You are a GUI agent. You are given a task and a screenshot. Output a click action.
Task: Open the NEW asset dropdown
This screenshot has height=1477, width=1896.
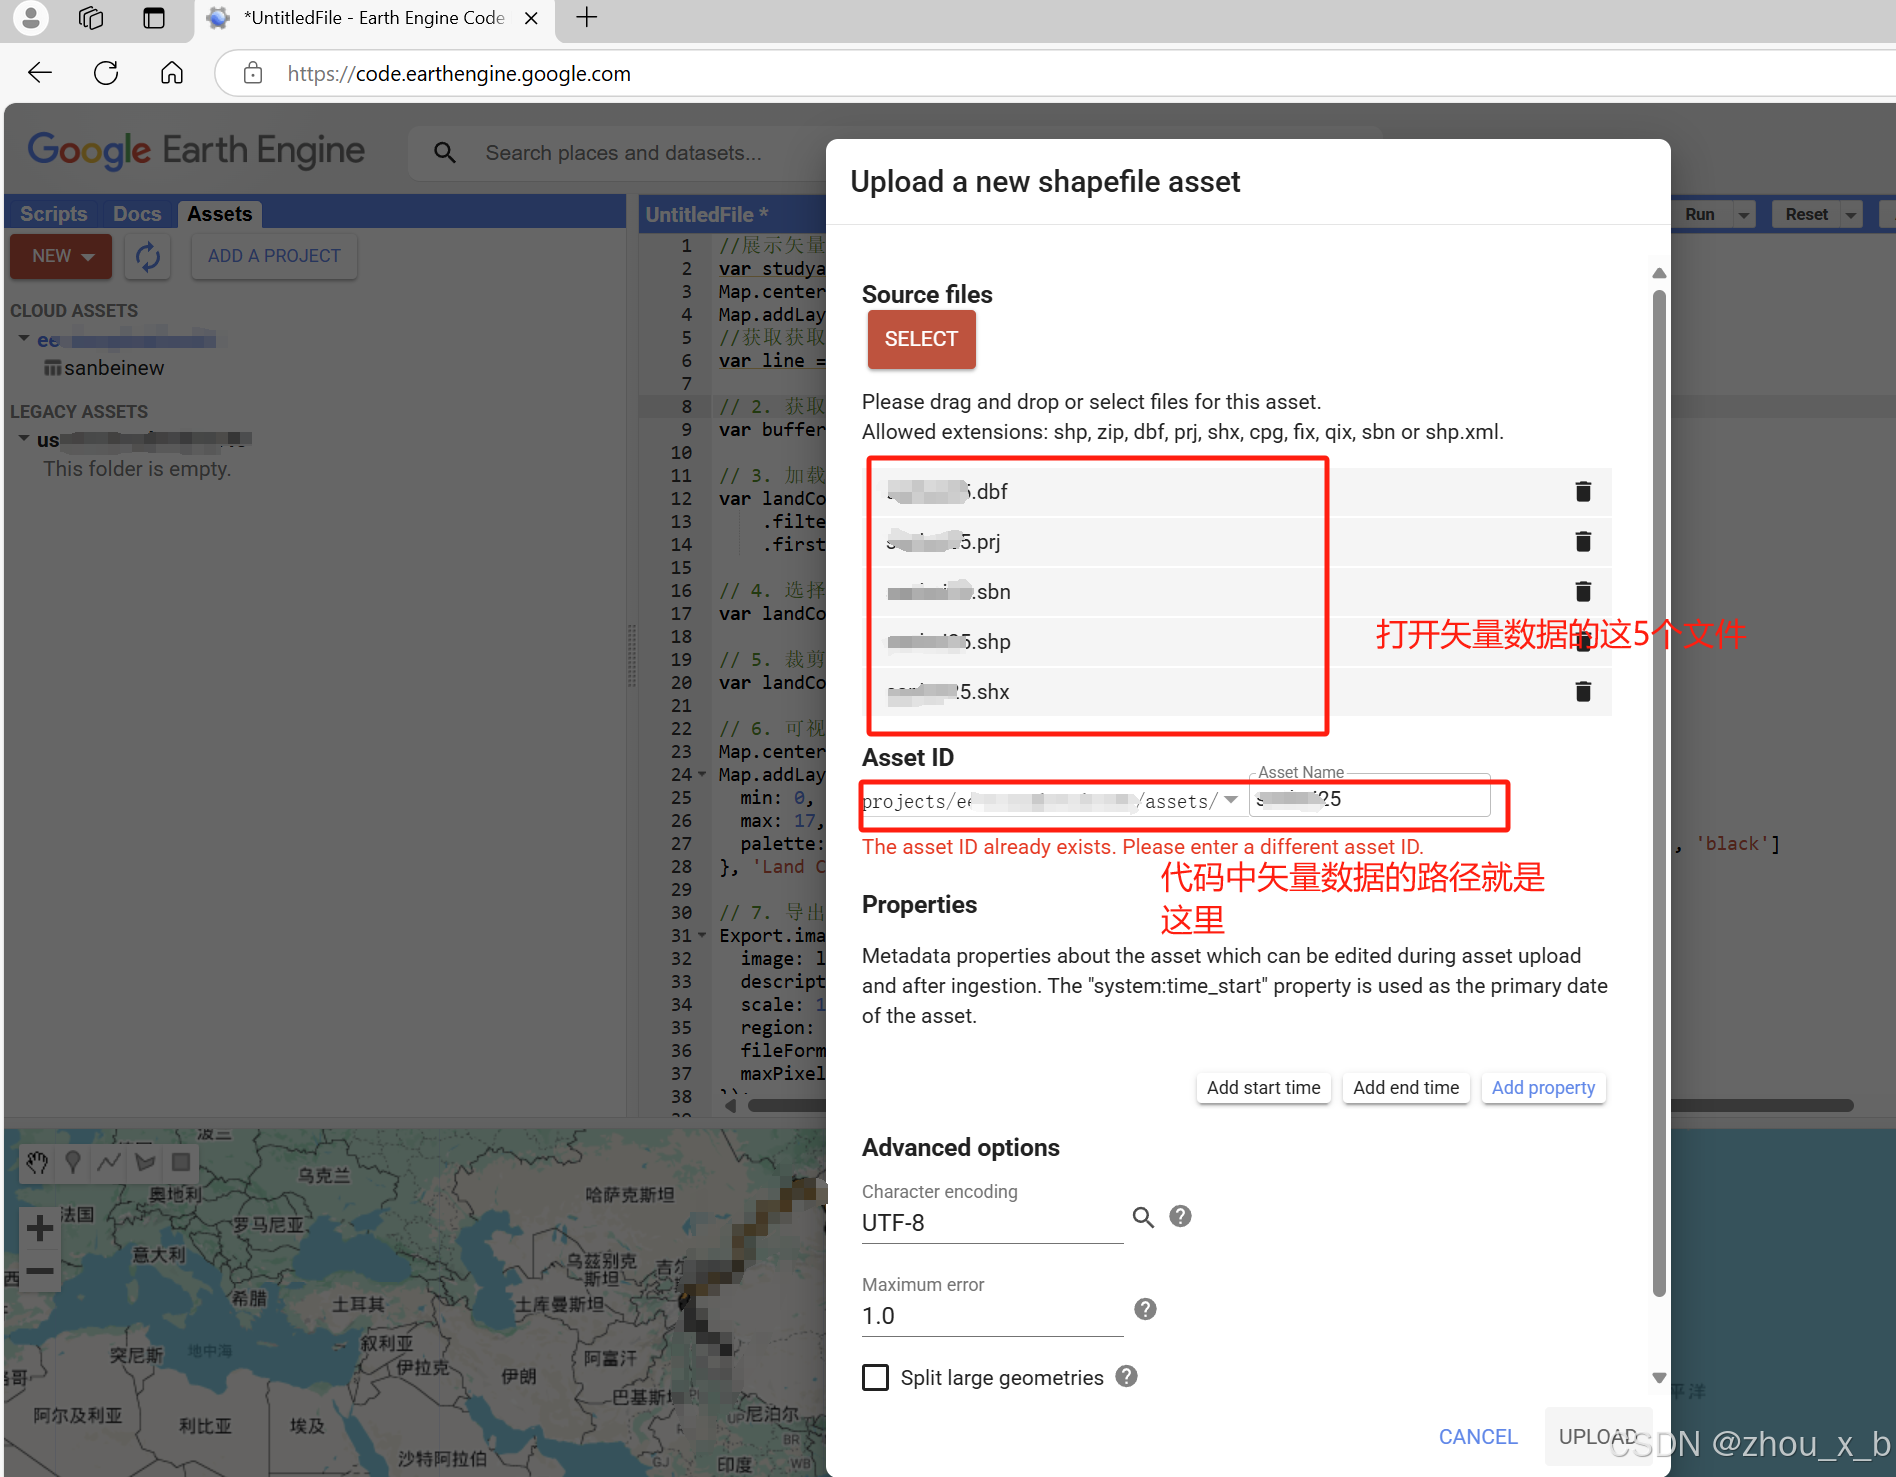click(x=61, y=257)
